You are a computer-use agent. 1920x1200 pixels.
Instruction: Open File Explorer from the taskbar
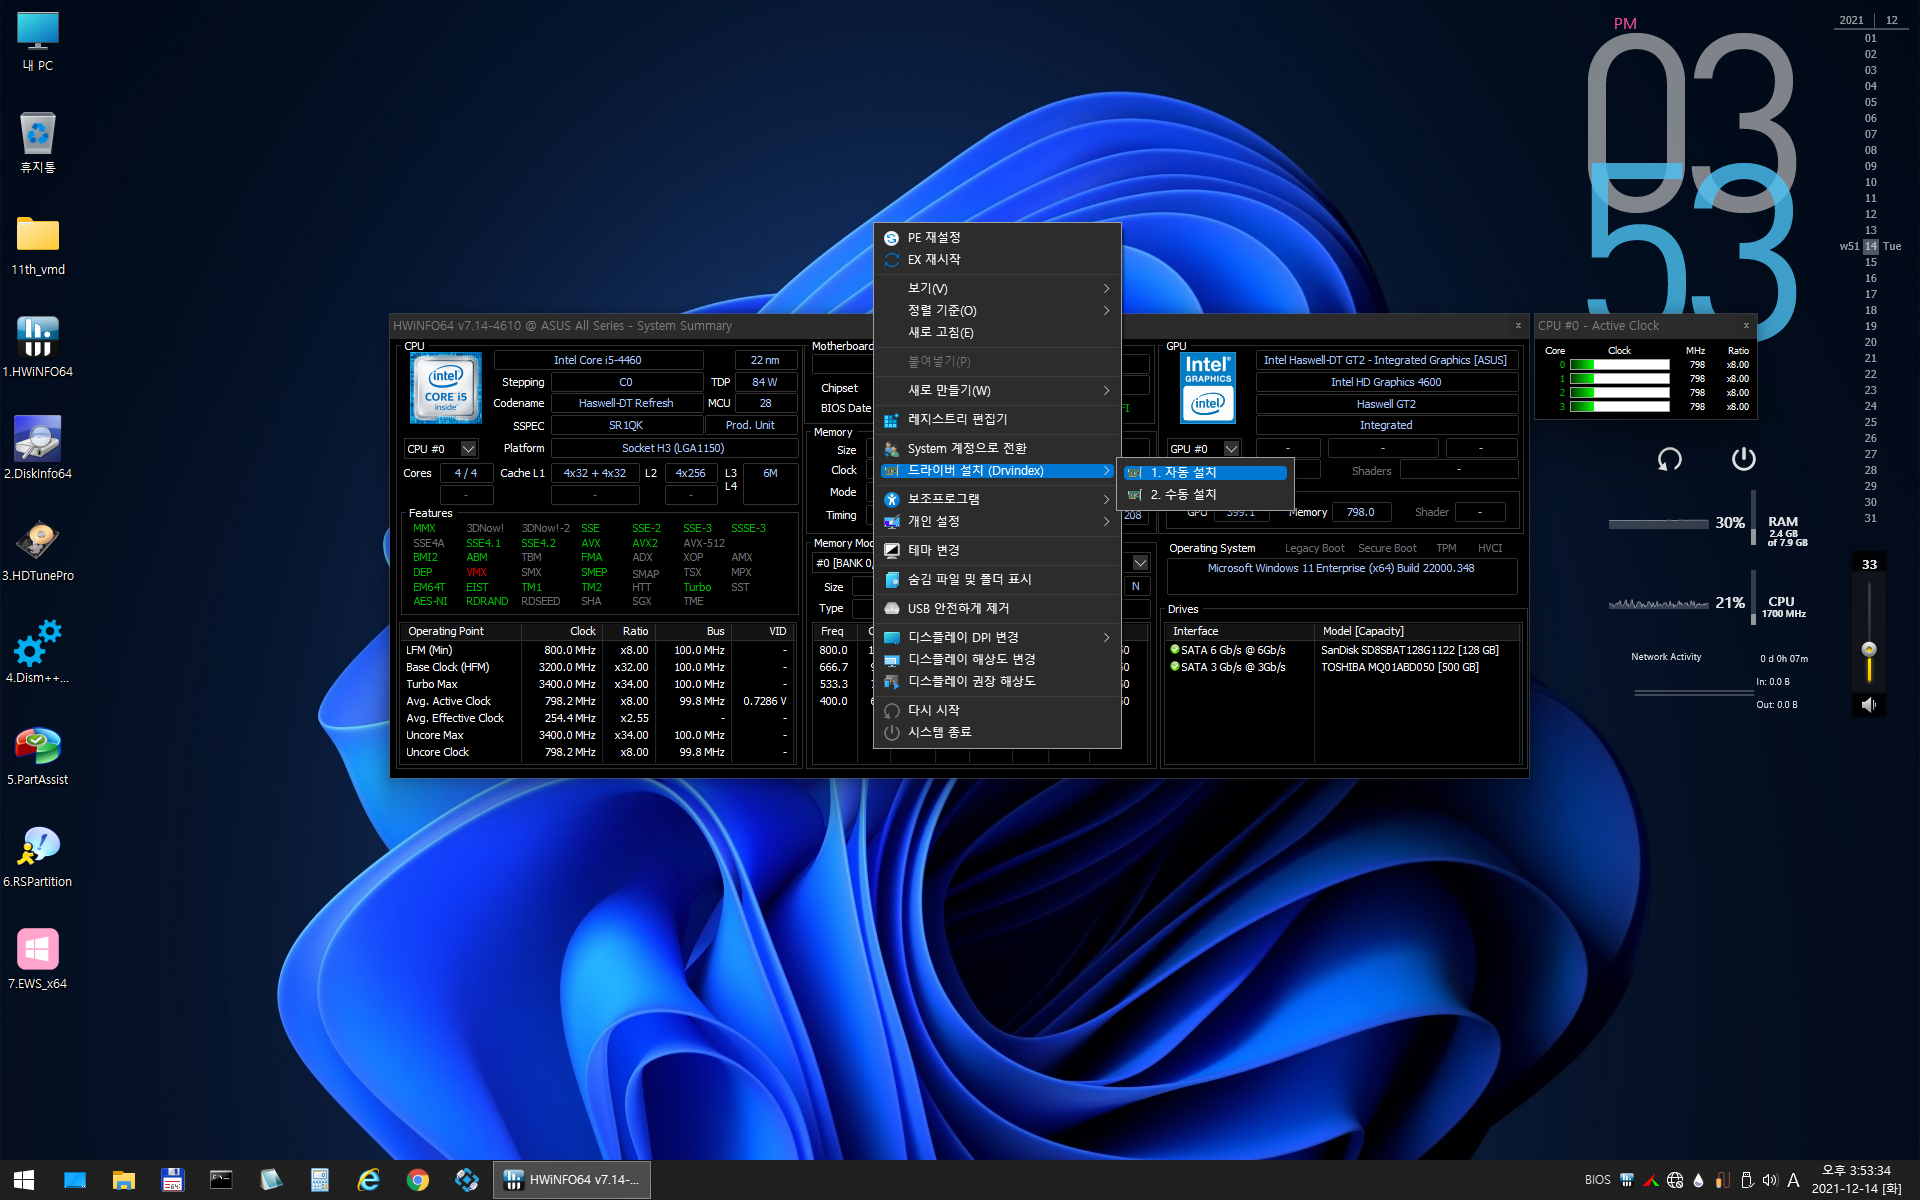click(x=124, y=1180)
